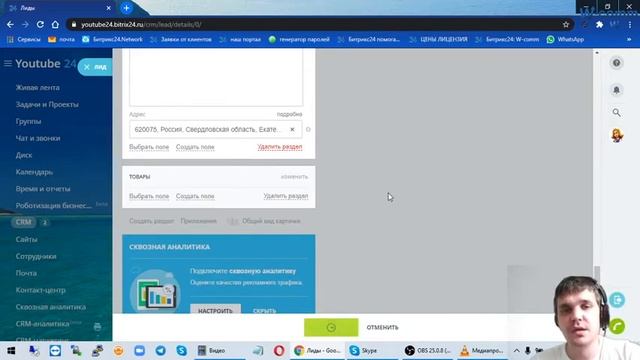Viewport: 640px width, 360px height.
Task: Open the help question-mark icon
Action: click(616, 63)
